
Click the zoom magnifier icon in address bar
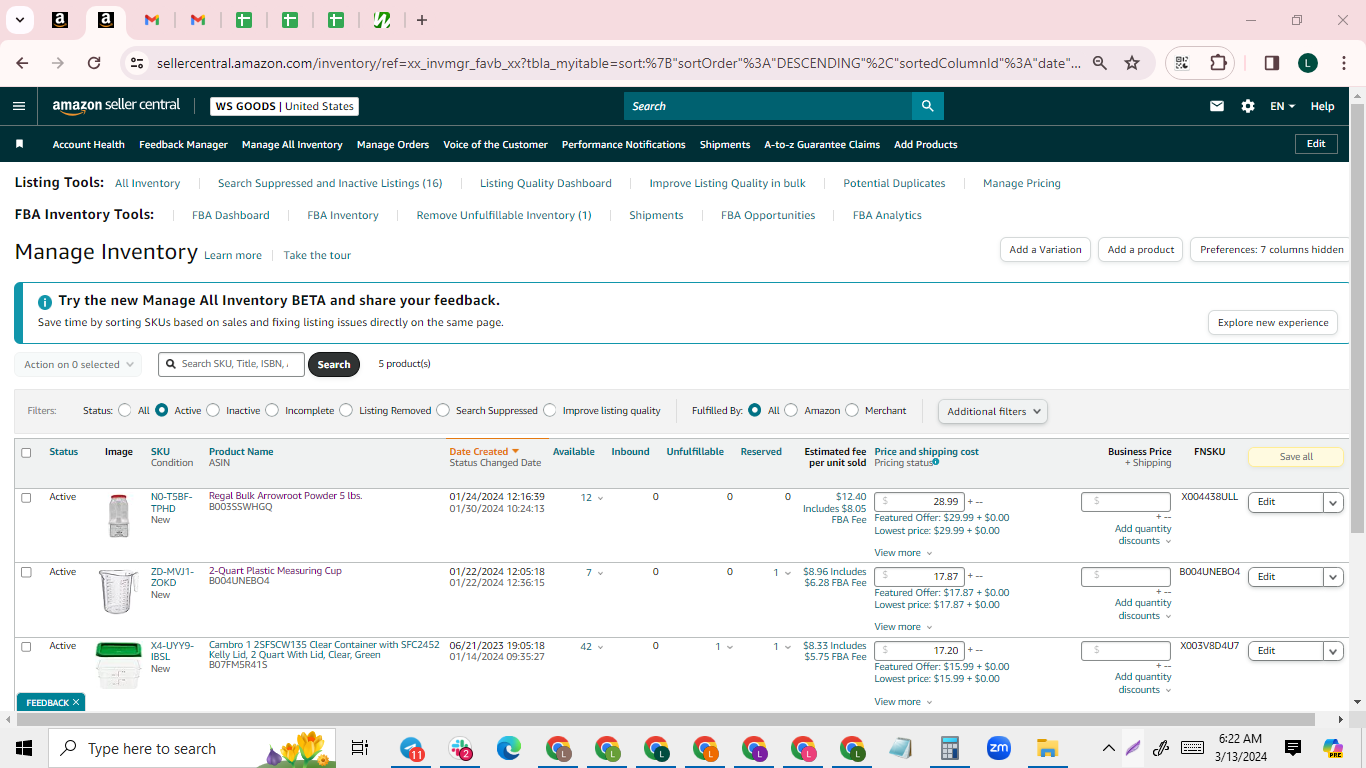pyautogui.click(x=1100, y=63)
